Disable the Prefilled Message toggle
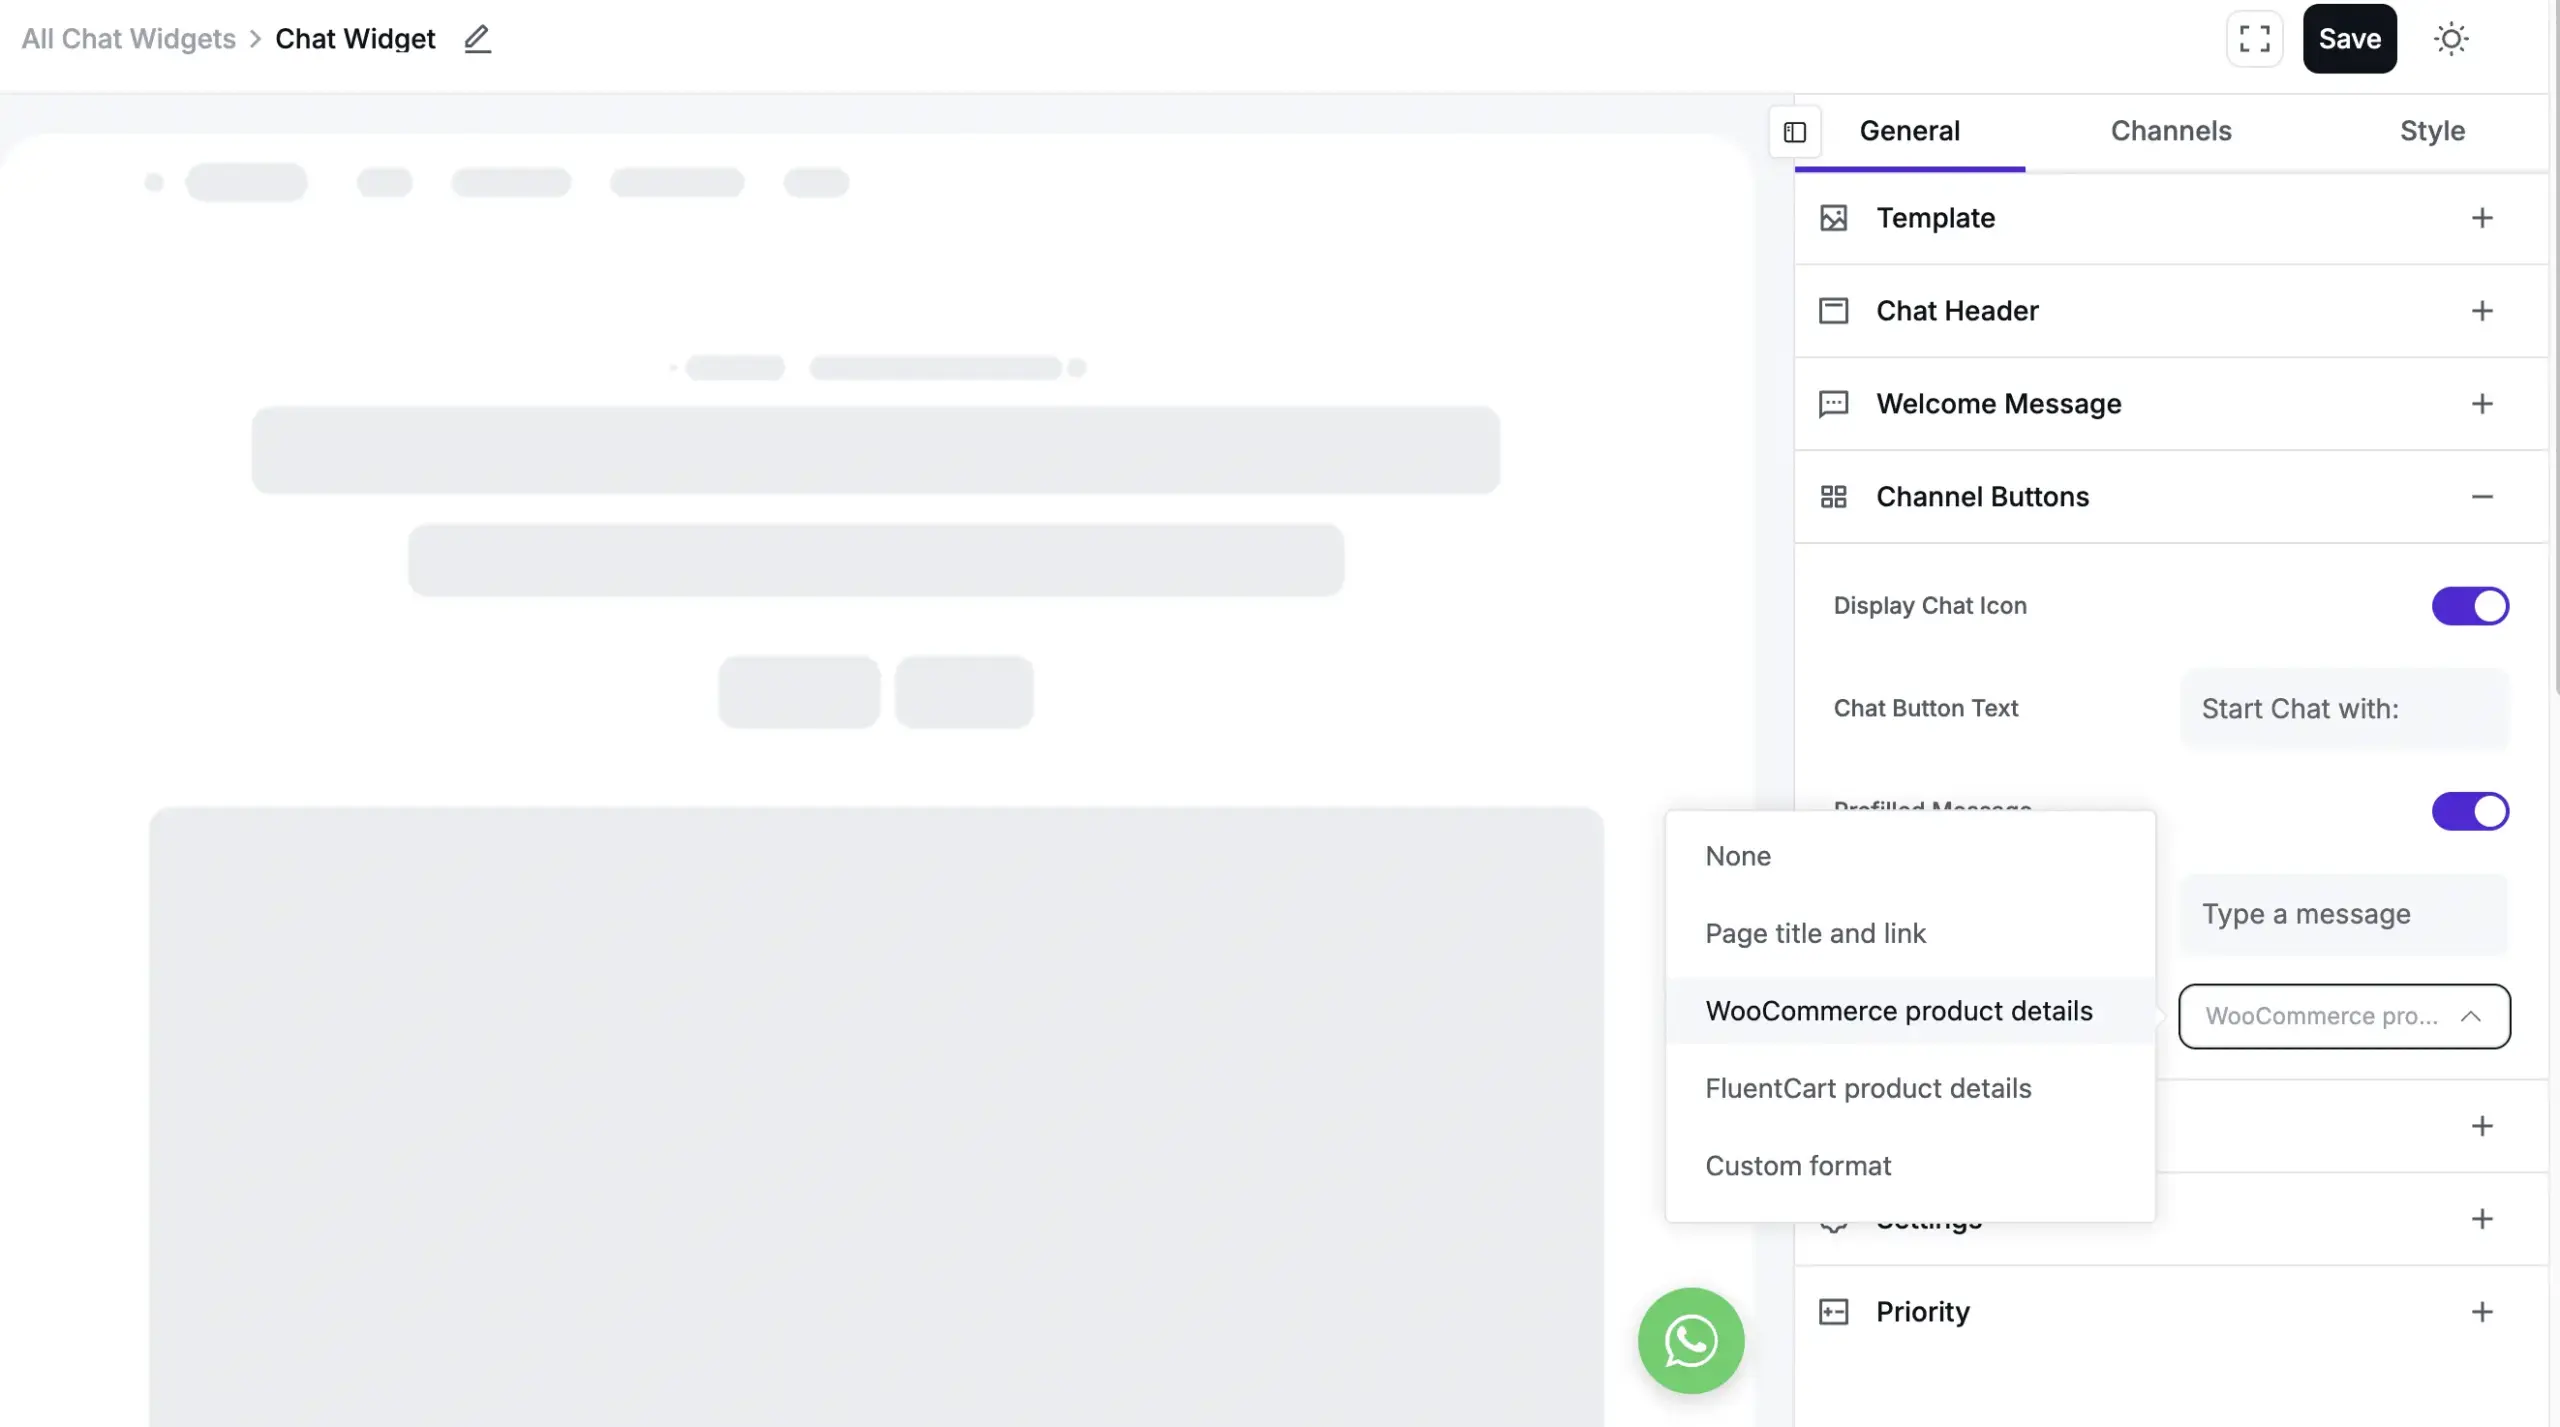Image resolution: width=2560 pixels, height=1427 pixels. (x=2470, y=811)
